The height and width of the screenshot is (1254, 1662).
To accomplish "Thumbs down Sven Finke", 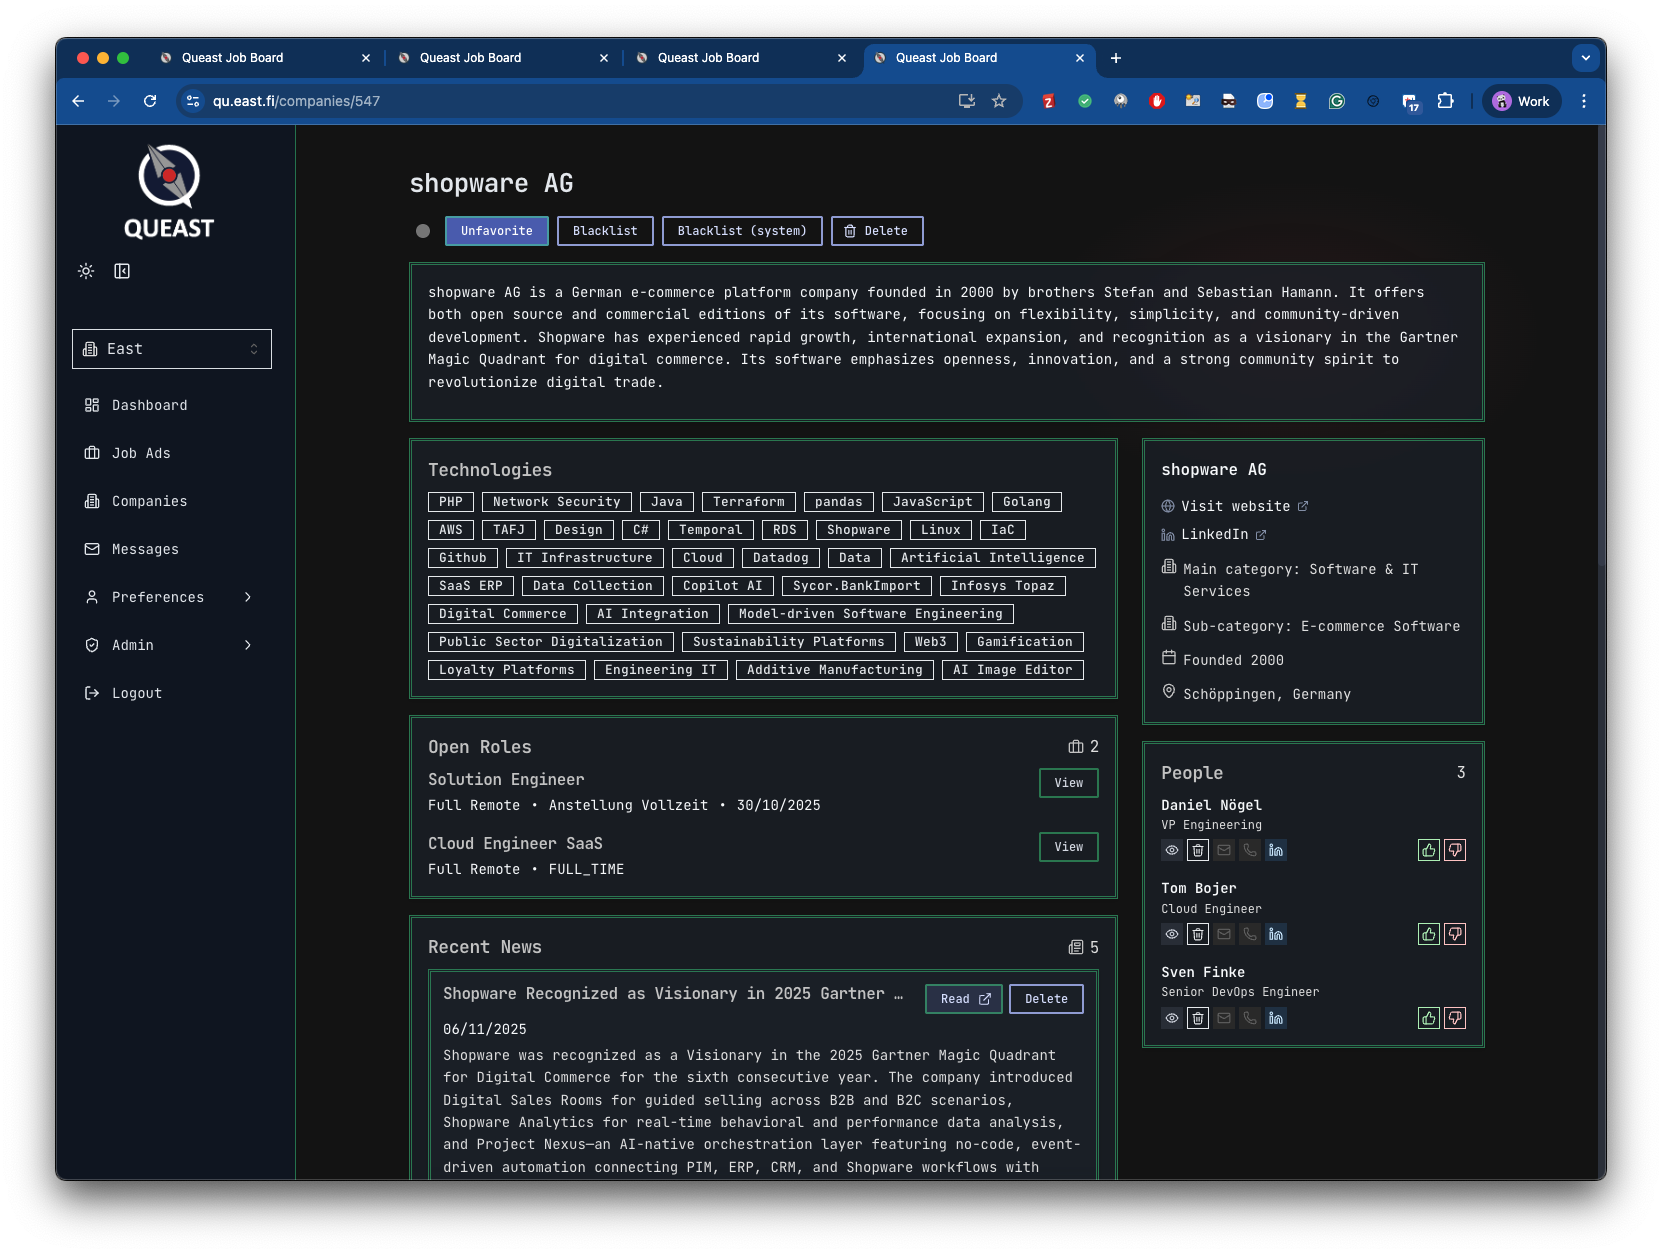I will pos(1456,1018).
